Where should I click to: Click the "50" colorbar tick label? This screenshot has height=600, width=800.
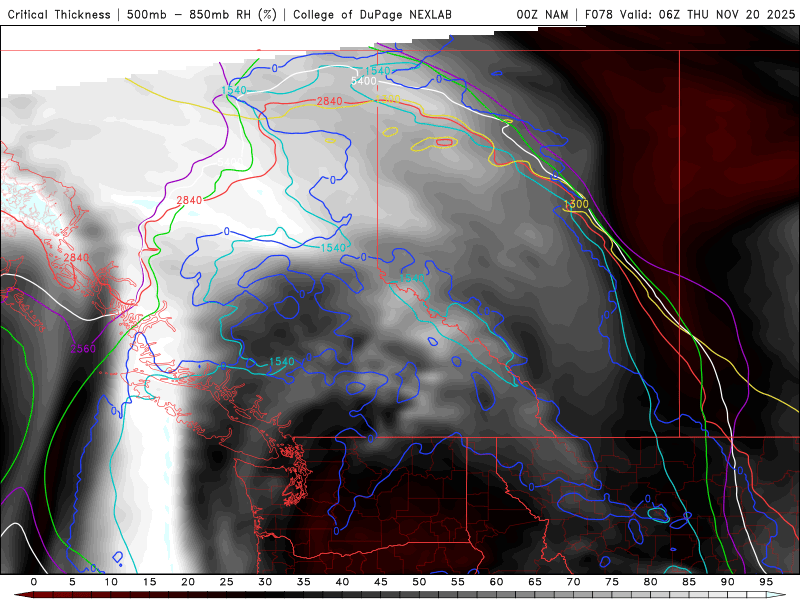419,582
